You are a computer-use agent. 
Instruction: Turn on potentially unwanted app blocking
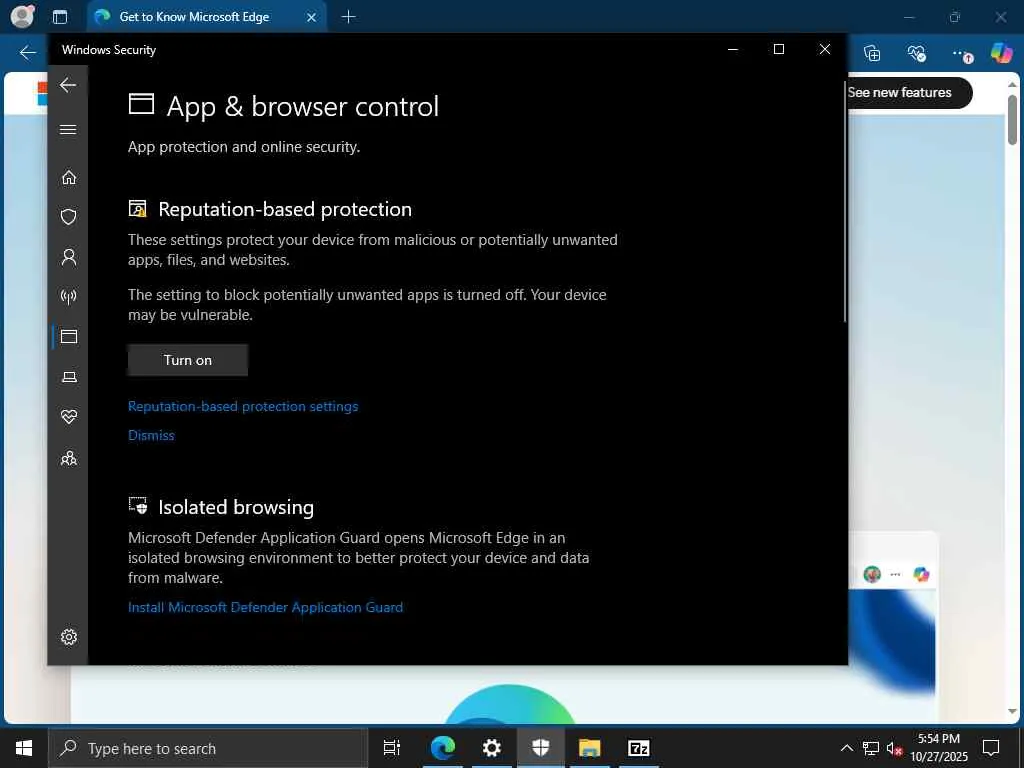[x=187, y=360]
